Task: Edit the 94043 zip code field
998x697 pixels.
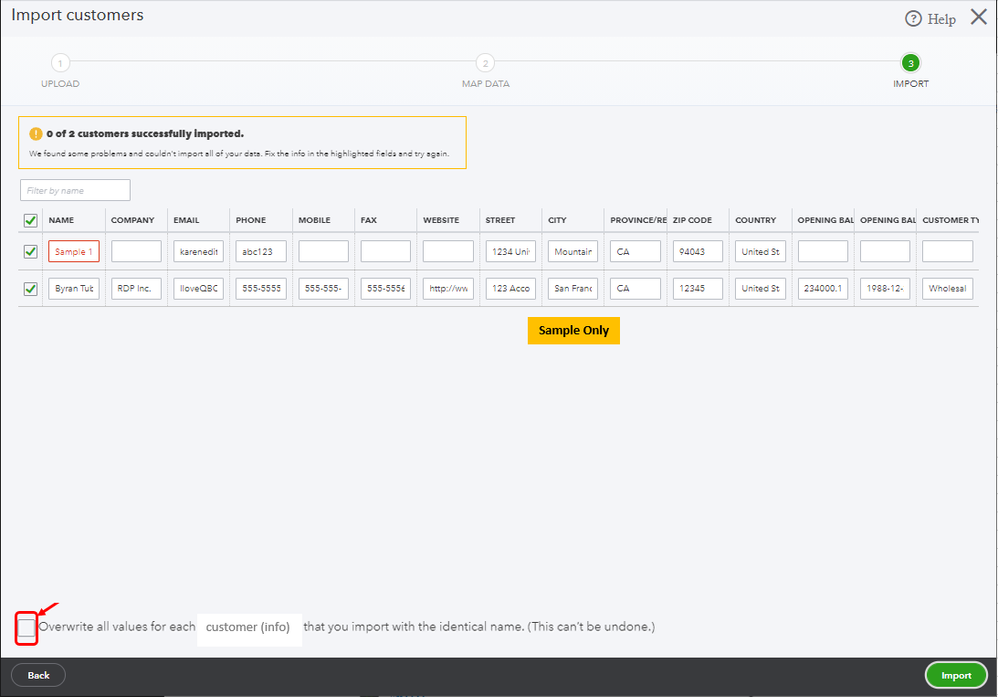Action: [698, 251]
